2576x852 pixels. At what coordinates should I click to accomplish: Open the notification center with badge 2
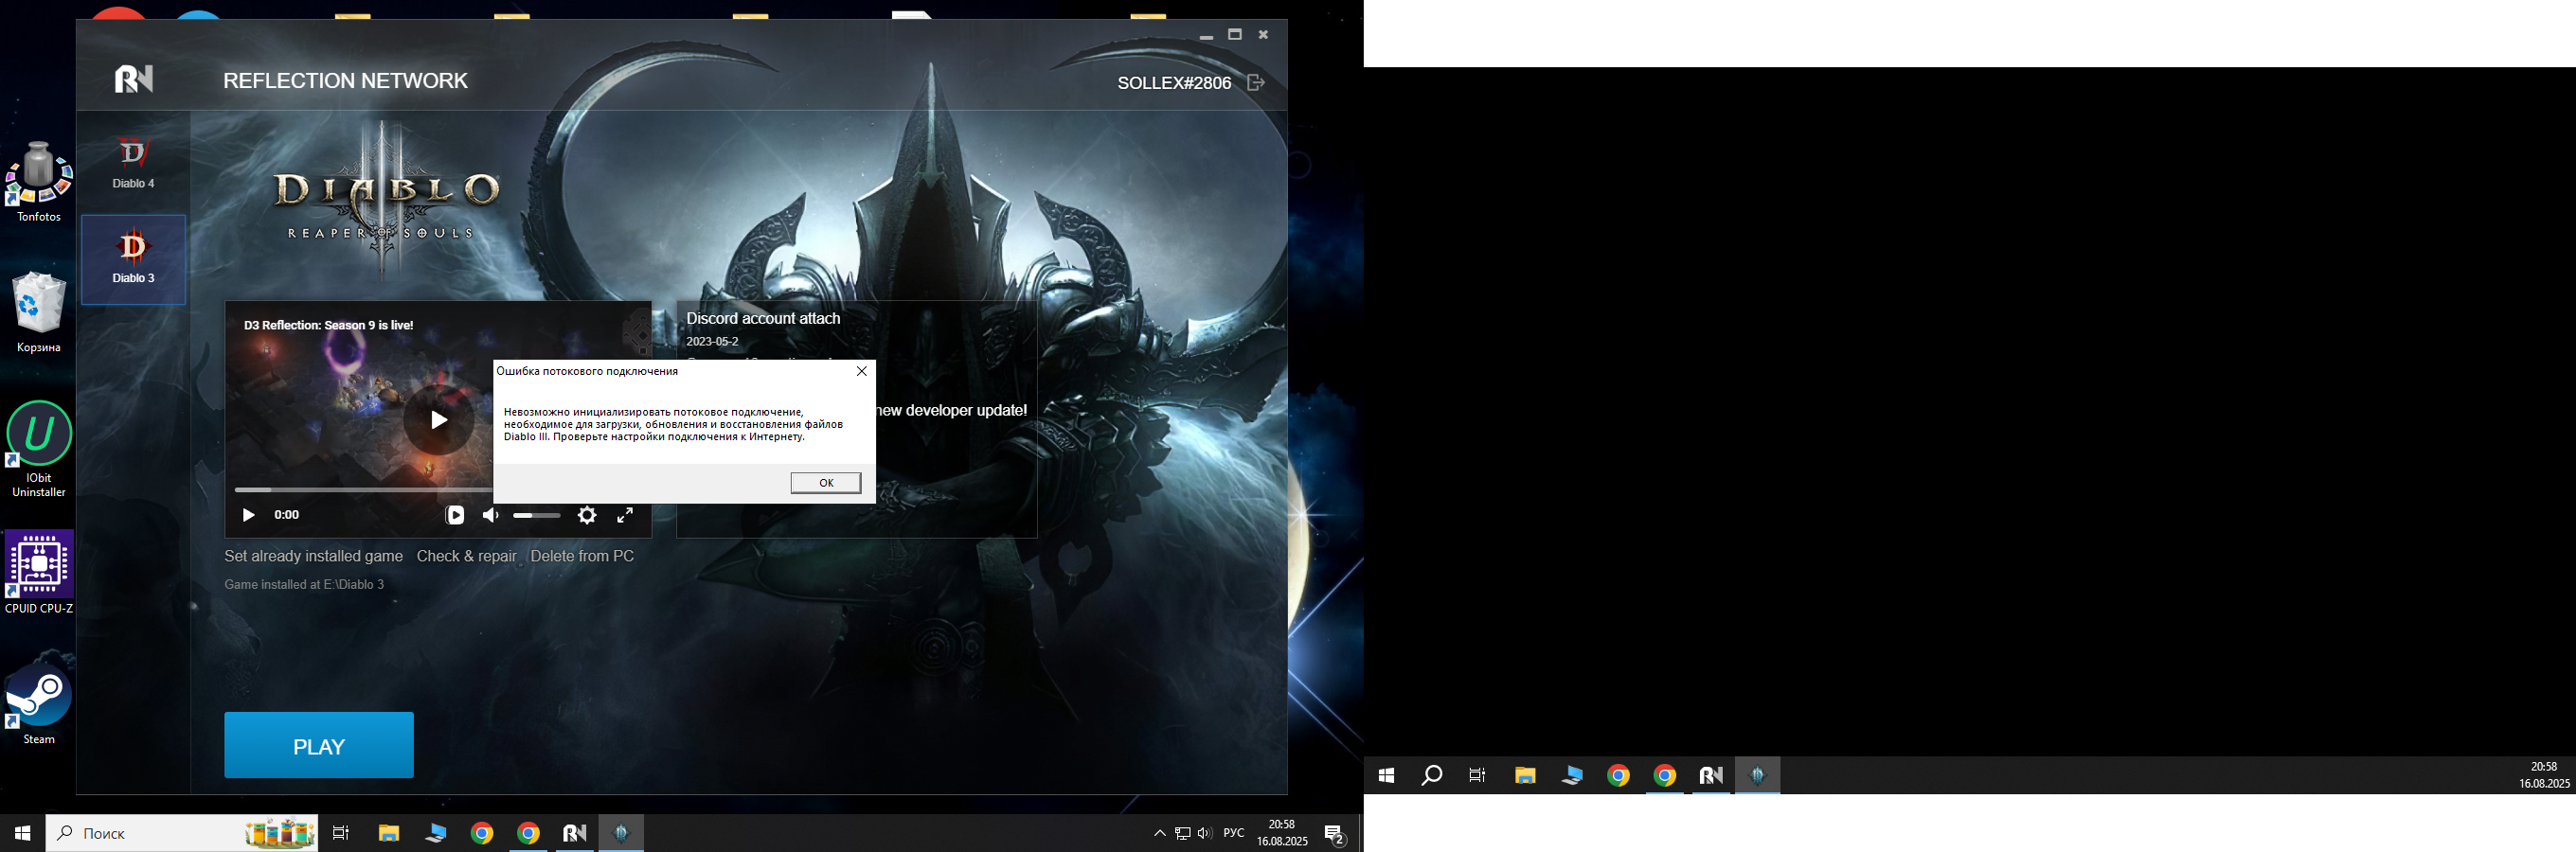pos(1335,833)
